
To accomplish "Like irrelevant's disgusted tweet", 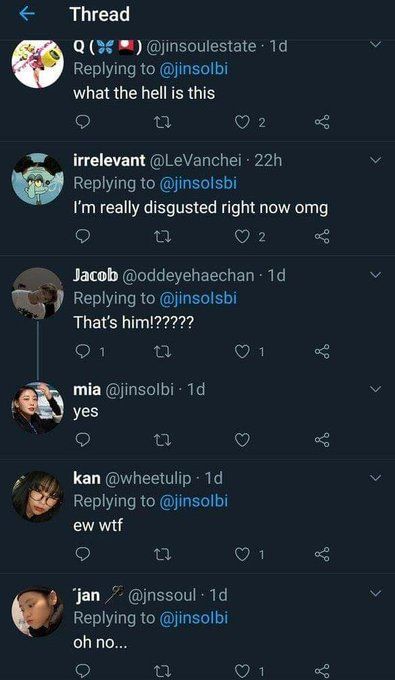I will click(250, 236).
